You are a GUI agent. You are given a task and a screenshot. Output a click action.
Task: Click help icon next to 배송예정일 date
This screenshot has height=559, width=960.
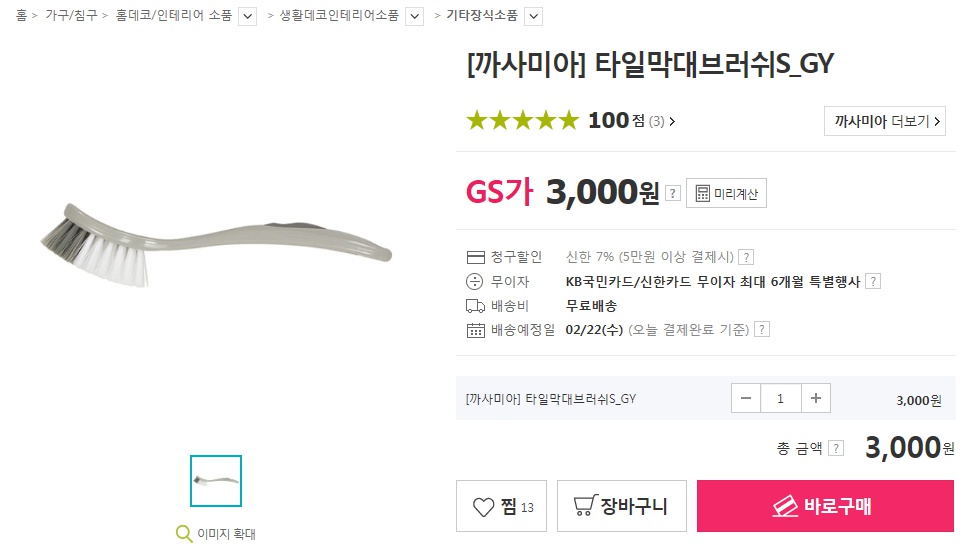point(762,330)
